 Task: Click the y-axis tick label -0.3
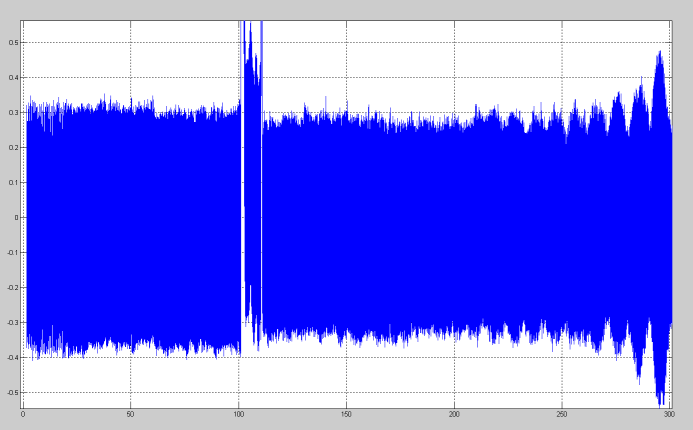click(12, 323)
